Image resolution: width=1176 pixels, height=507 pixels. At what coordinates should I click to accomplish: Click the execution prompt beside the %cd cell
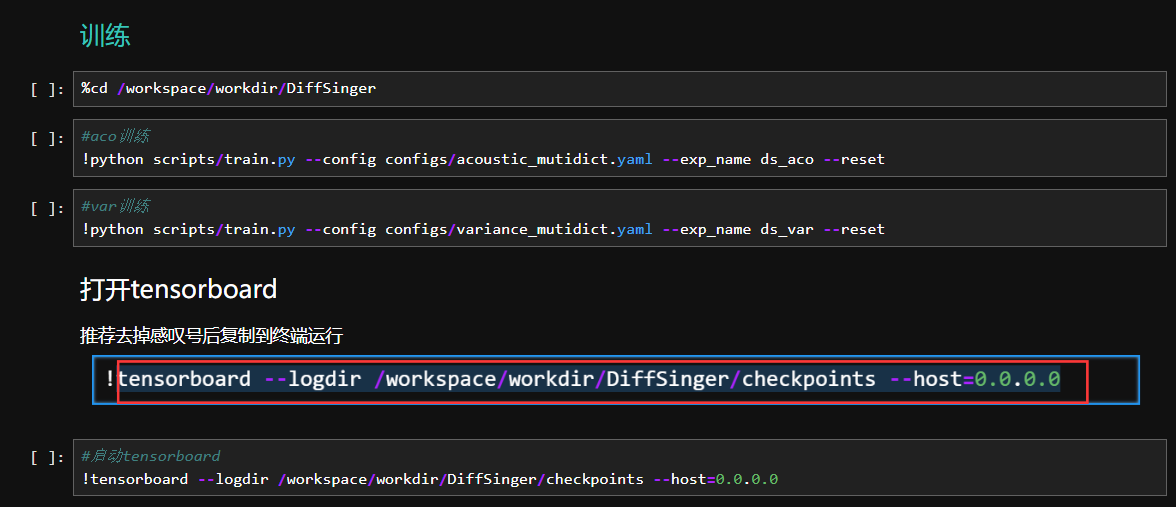click(x=47, y=90)
